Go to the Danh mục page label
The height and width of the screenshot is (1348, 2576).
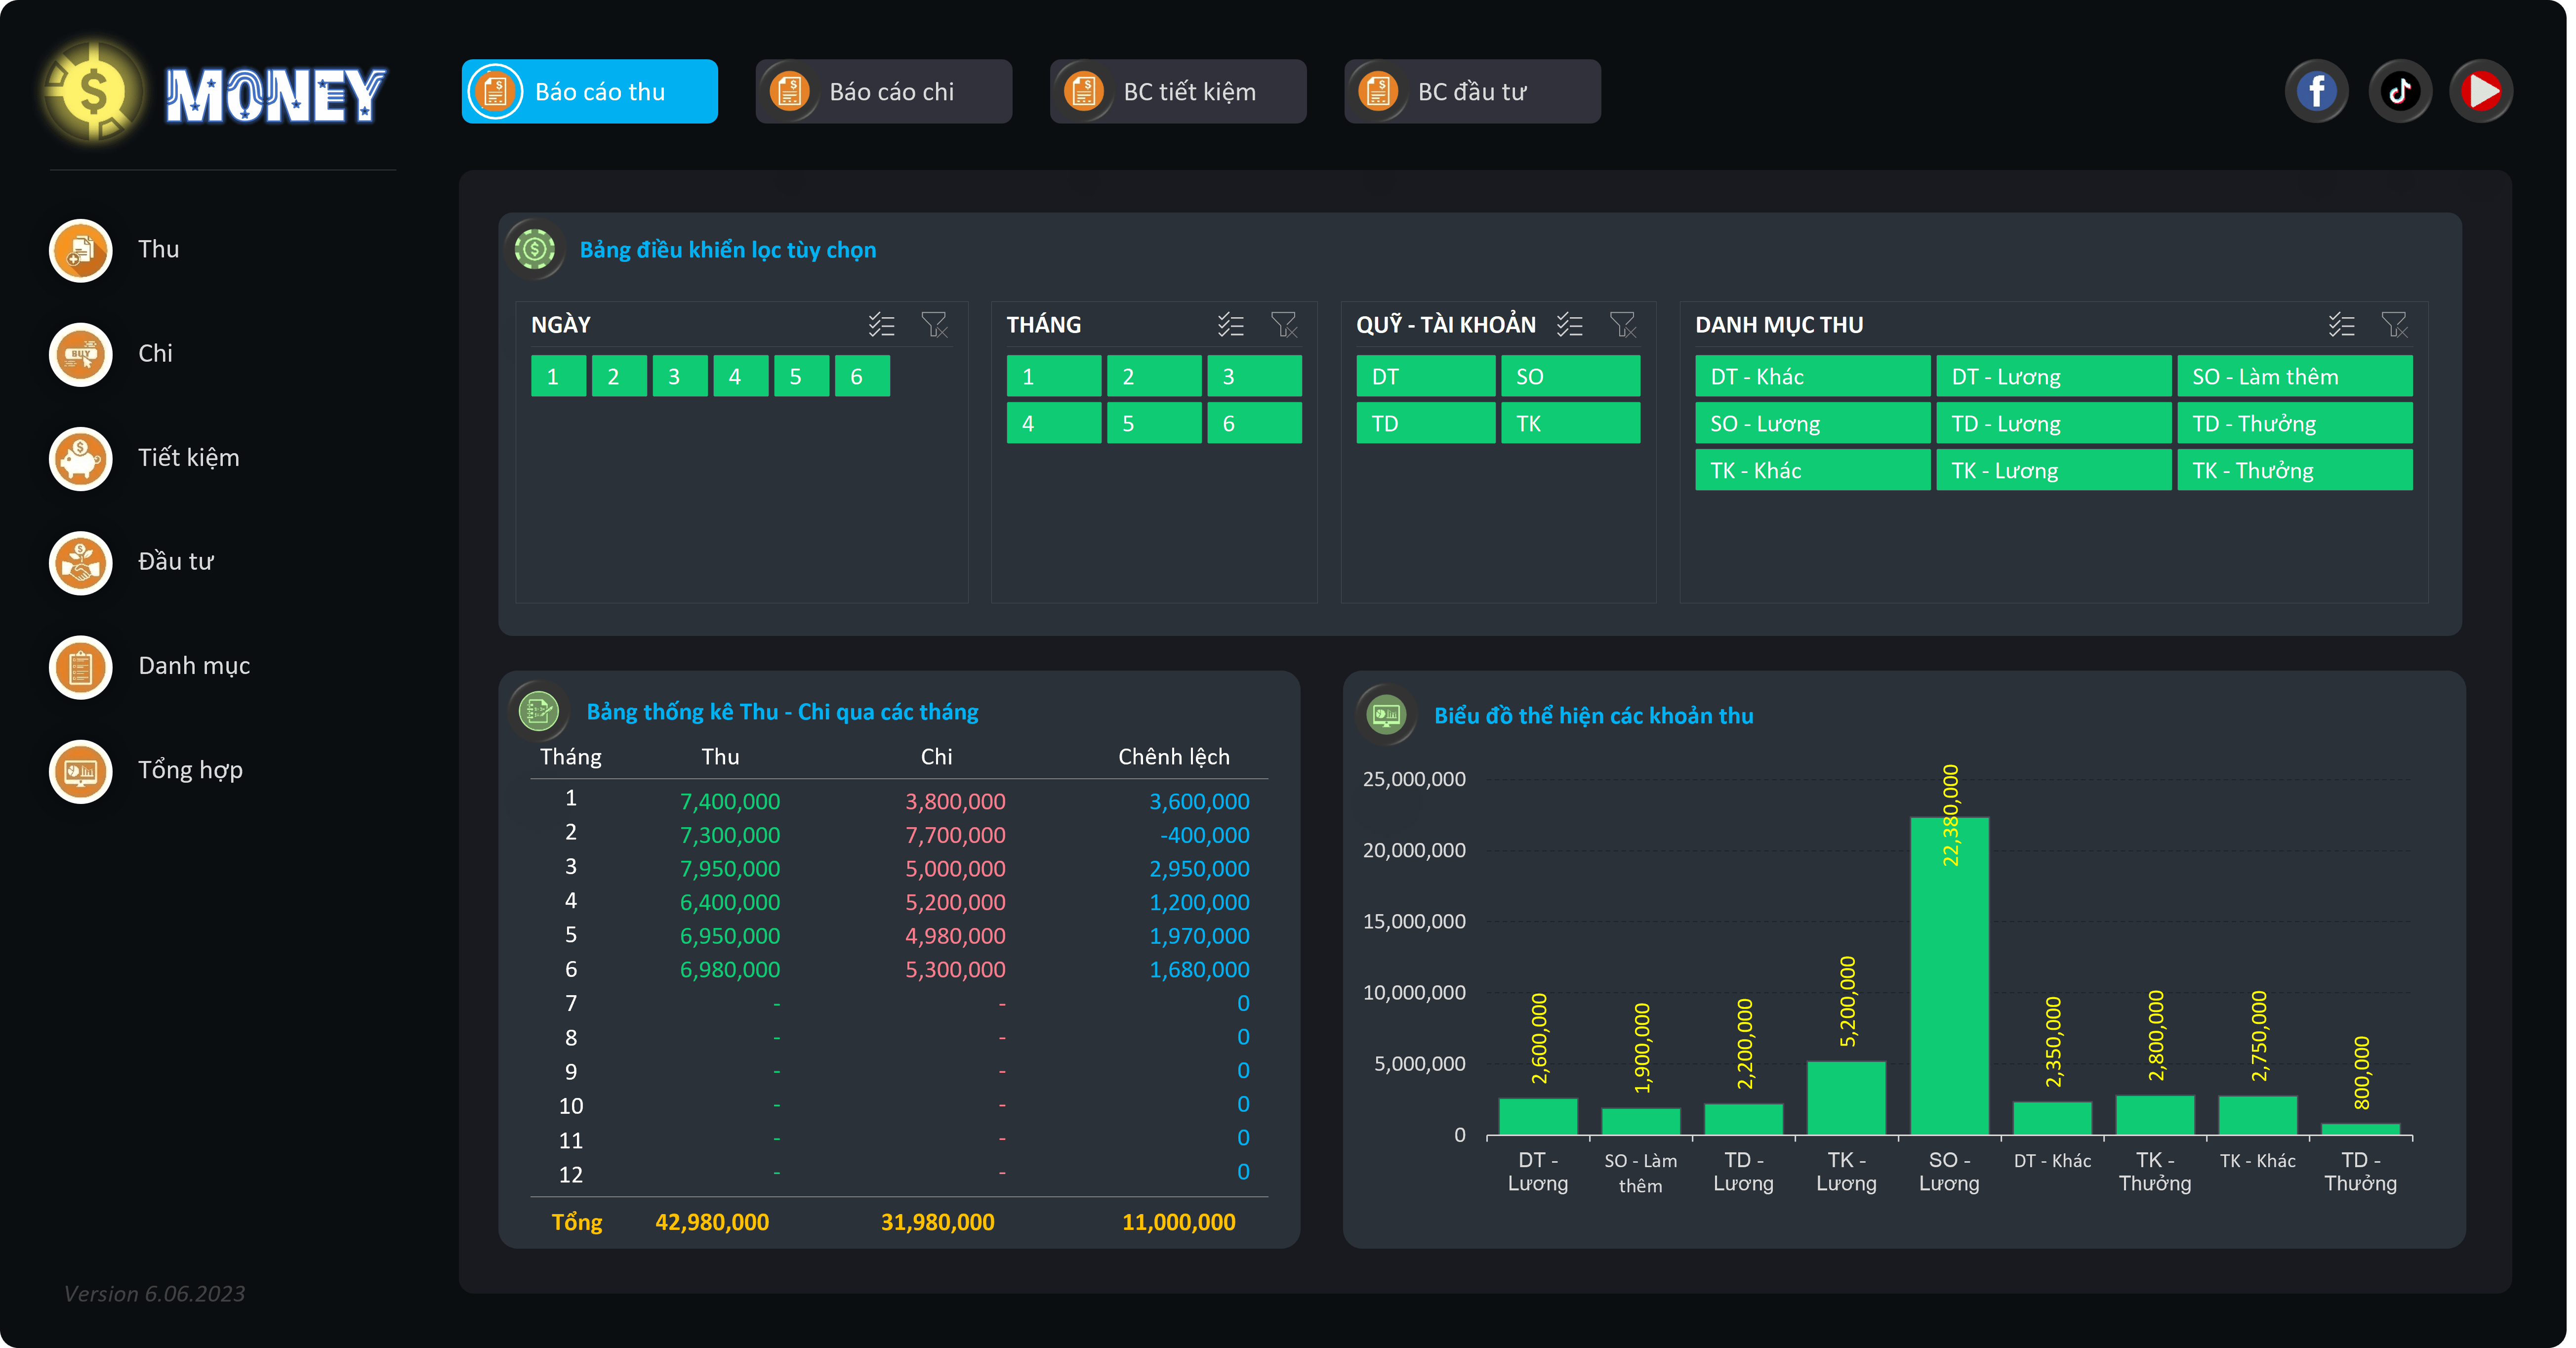[x=194, y=666]
